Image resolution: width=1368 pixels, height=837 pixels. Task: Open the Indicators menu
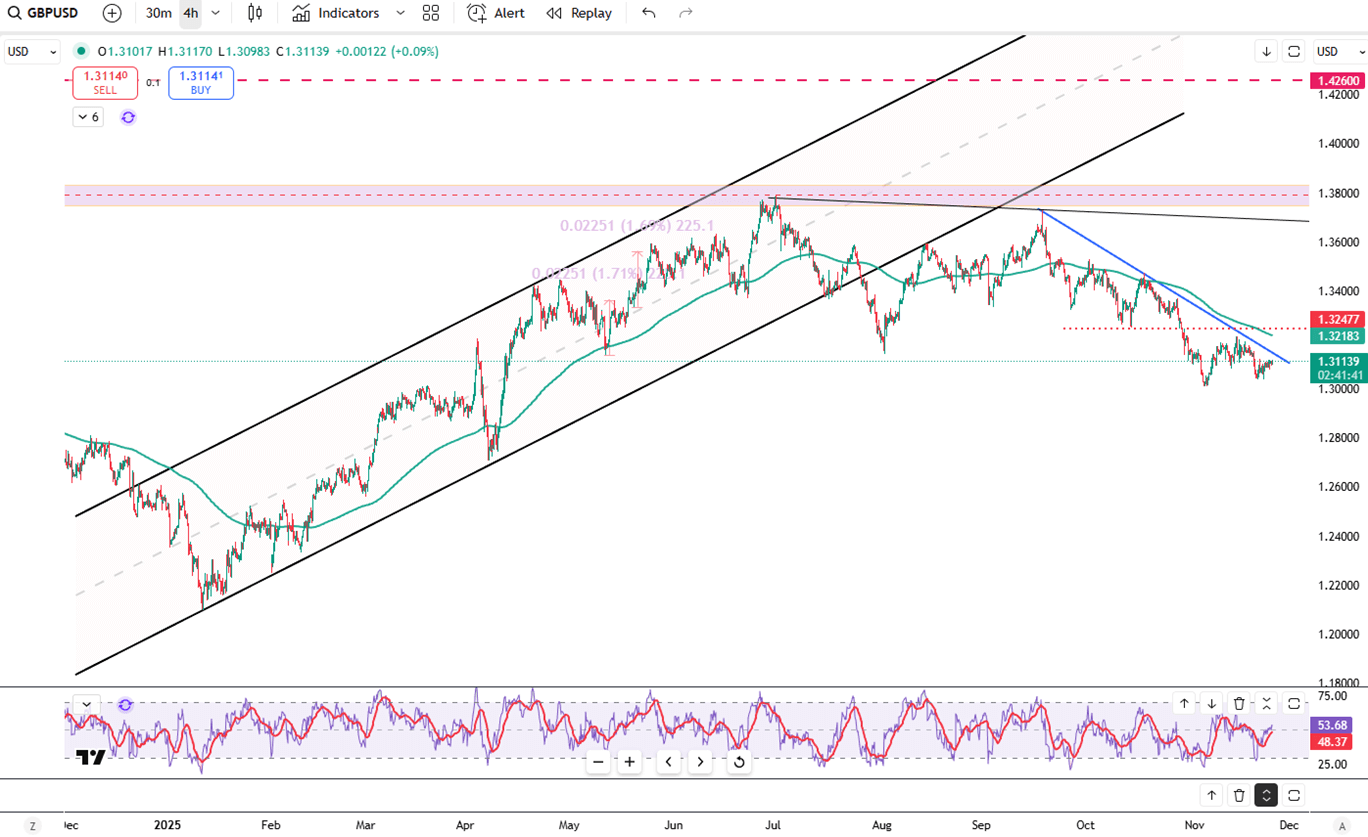point(337,13)
